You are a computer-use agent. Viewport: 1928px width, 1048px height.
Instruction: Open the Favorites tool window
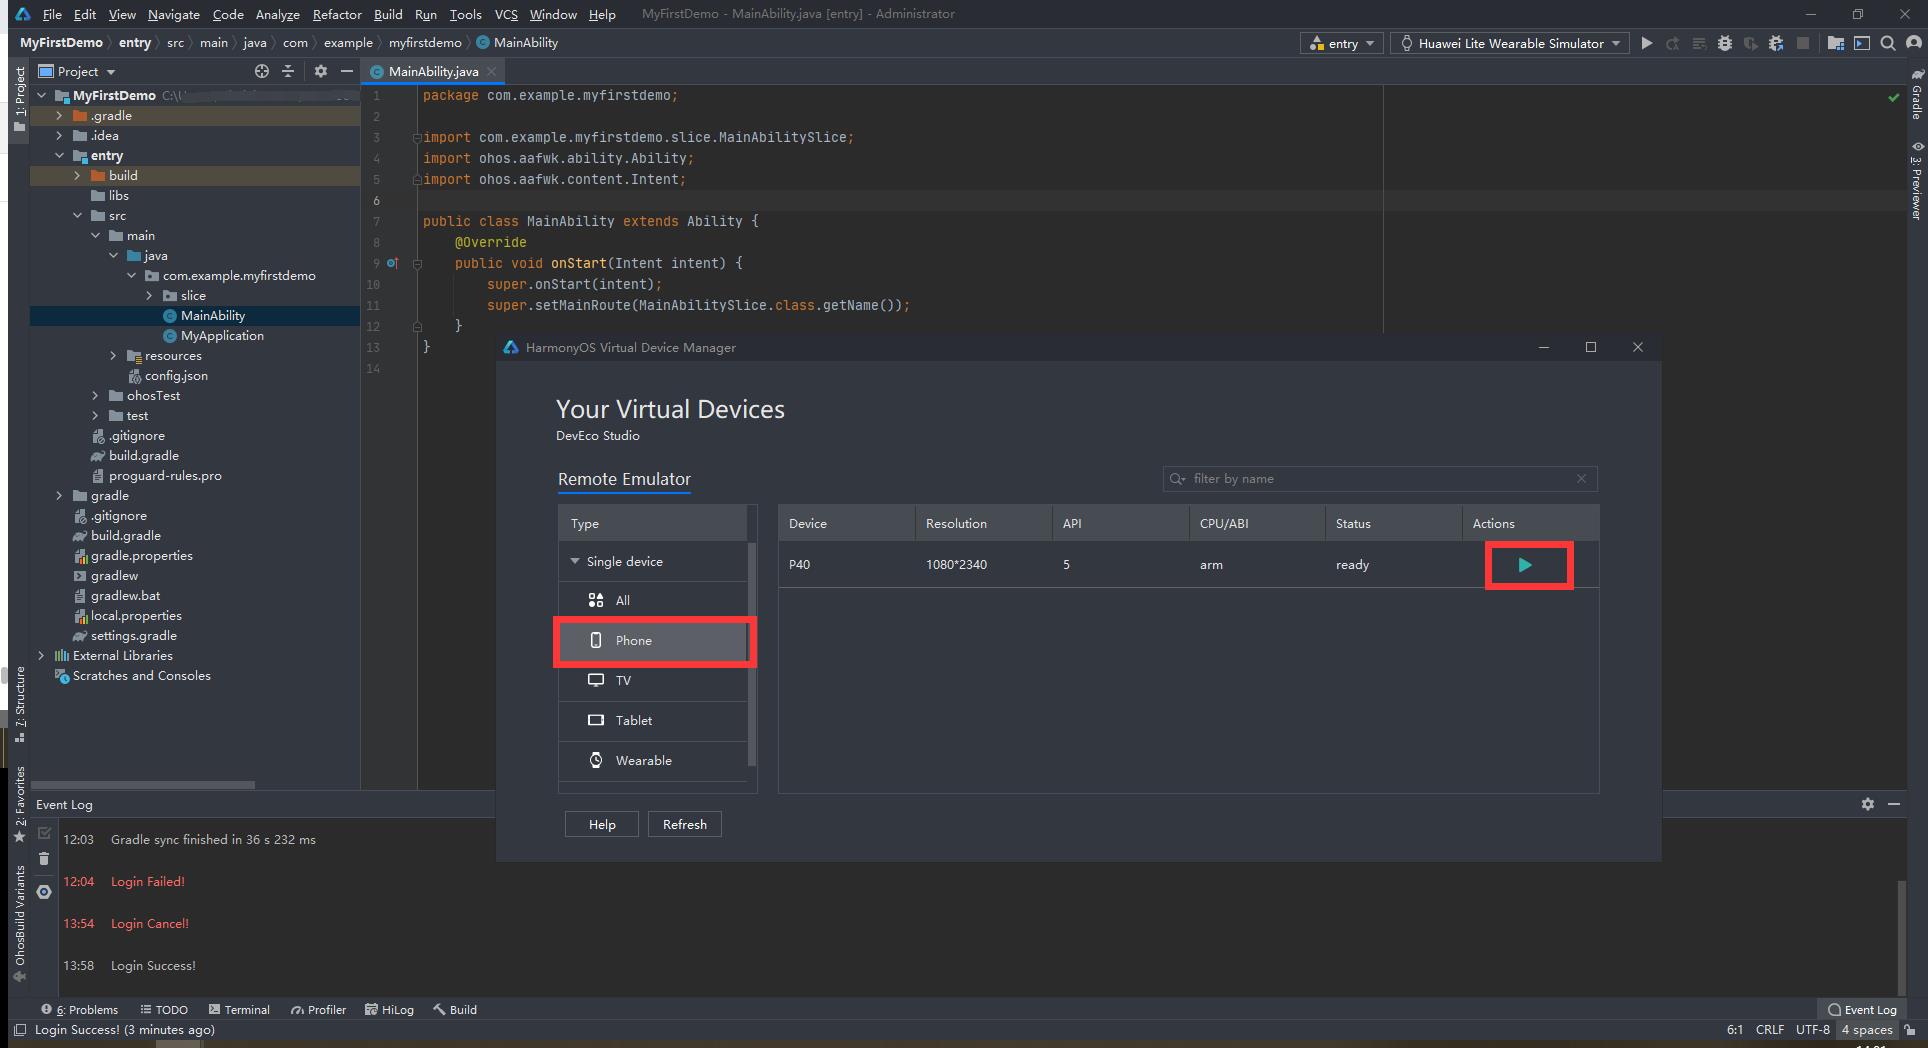[x=19, y=804]
